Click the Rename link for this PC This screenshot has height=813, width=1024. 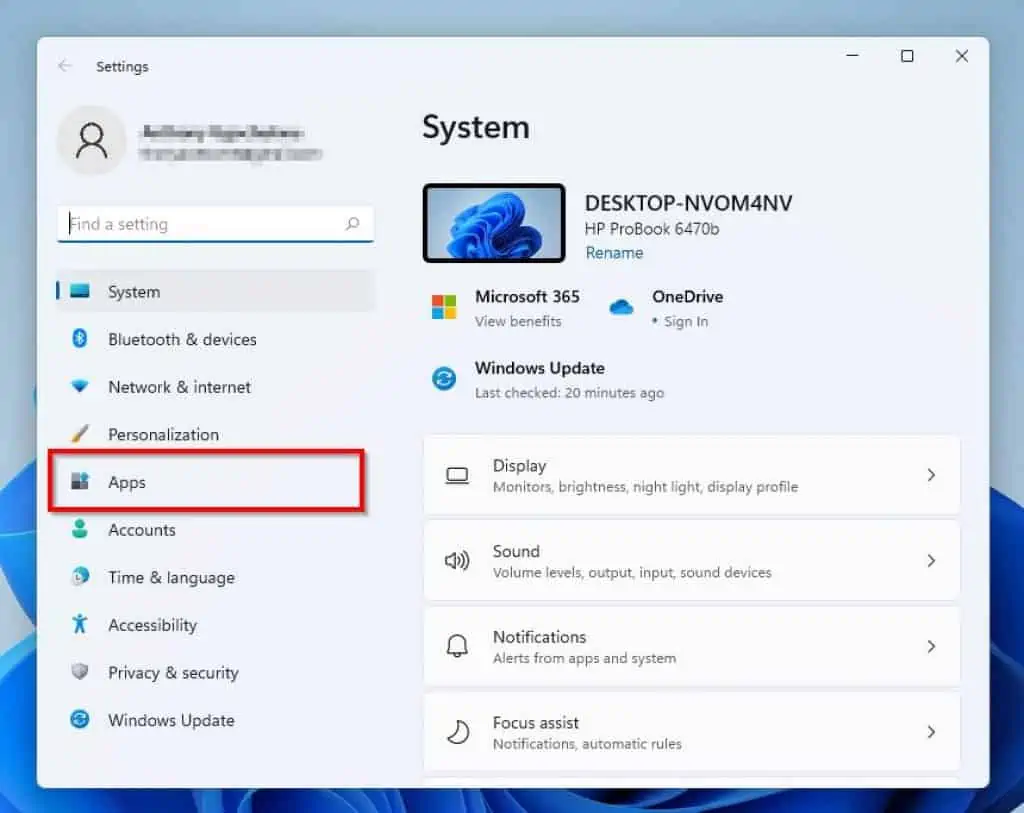click(x=613, y=252)
